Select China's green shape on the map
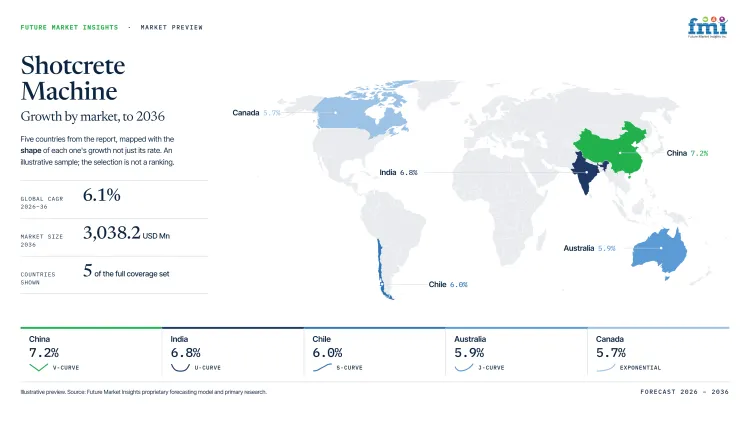Image resolution: width=750 pixels, height=421 pixels. coord(611,149)
